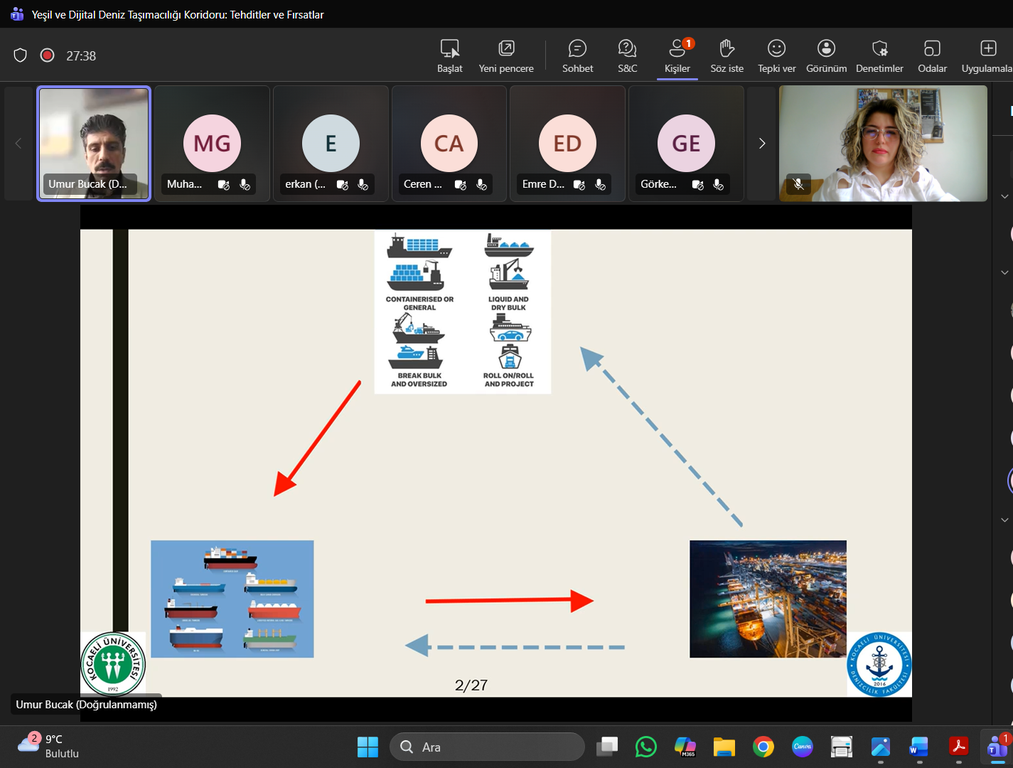Click the shield privacy icon
The height and width of the screenshot is (768, 1013).
[20, 56]
